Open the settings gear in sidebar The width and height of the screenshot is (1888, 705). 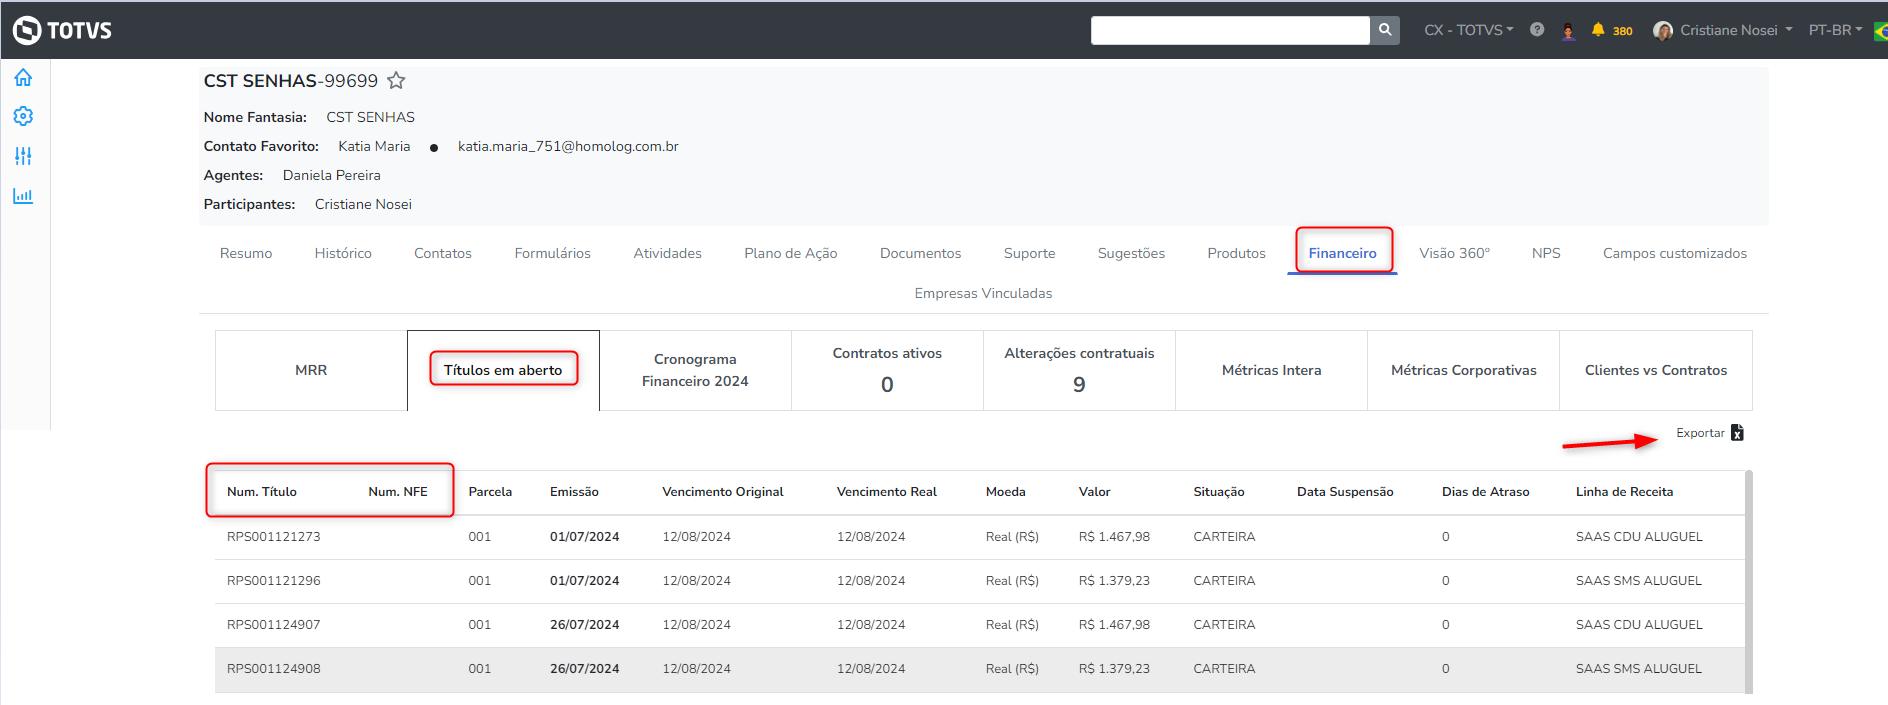23,117
